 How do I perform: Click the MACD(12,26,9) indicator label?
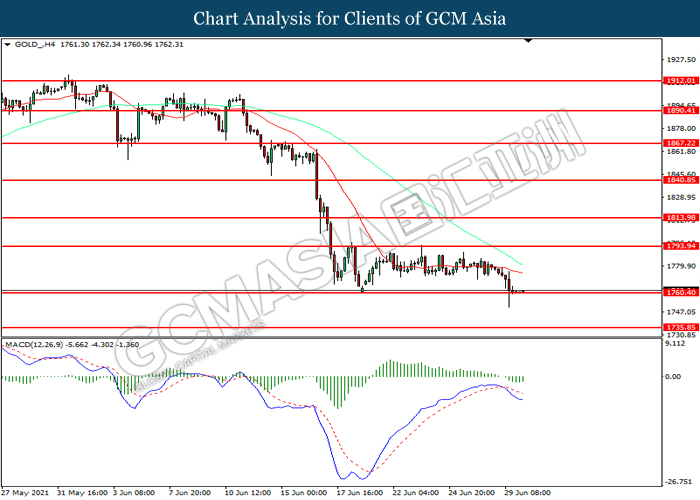click(38, 344)
